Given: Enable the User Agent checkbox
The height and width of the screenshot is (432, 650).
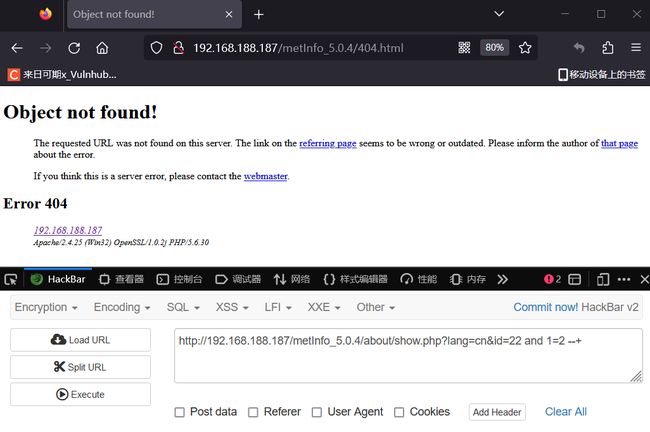Looking at the screenshot, I should [317, 412].
